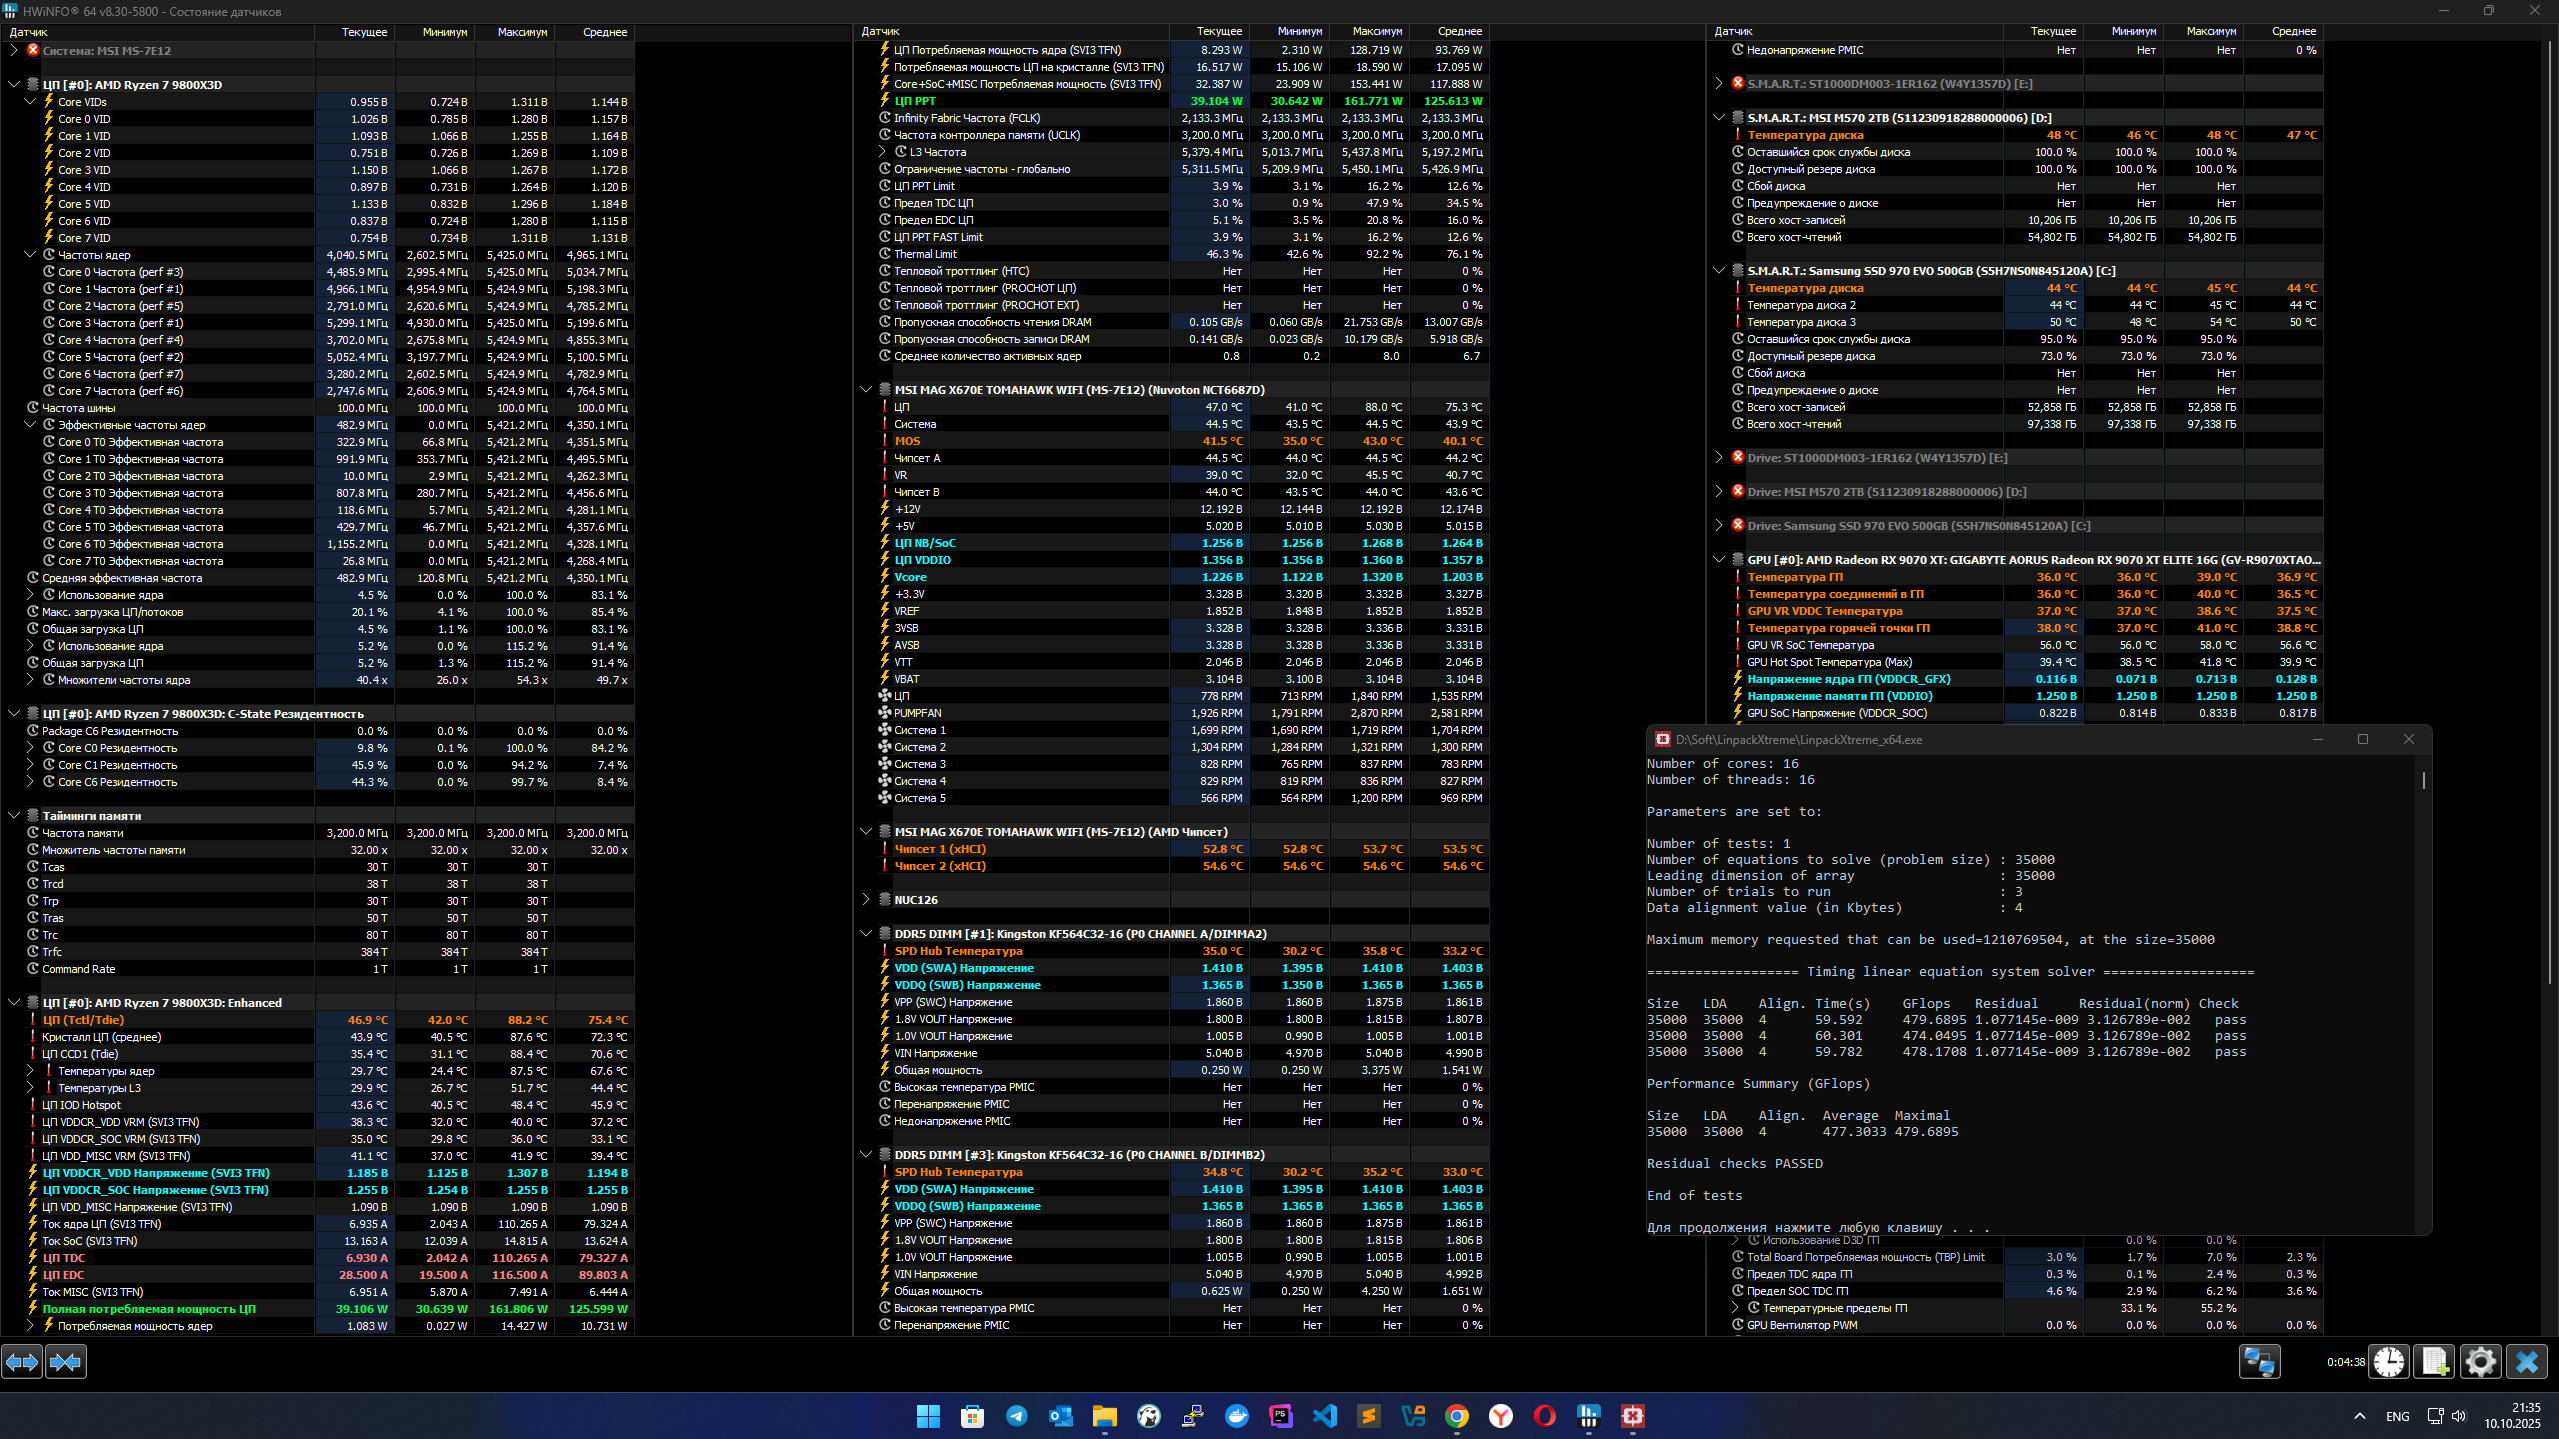Open the remote network connection icon
The height and width of the screenshot is (1439, 2559).
point(2259,1362)
